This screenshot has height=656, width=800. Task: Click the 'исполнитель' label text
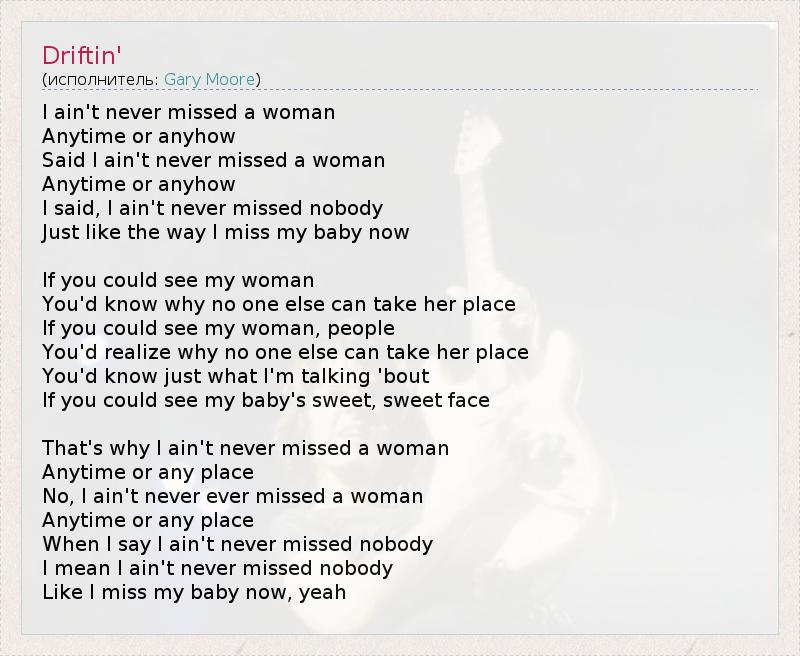(x=101, y=79)
